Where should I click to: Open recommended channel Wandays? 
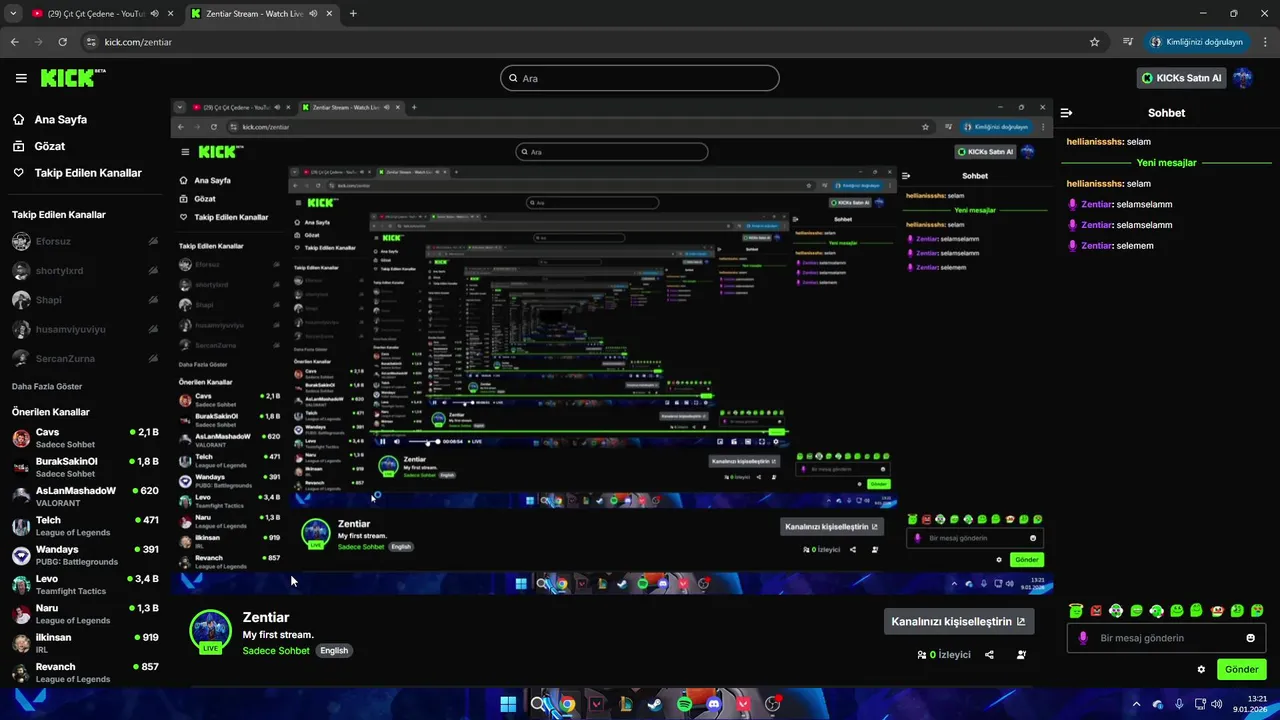[x=85, y=555]
